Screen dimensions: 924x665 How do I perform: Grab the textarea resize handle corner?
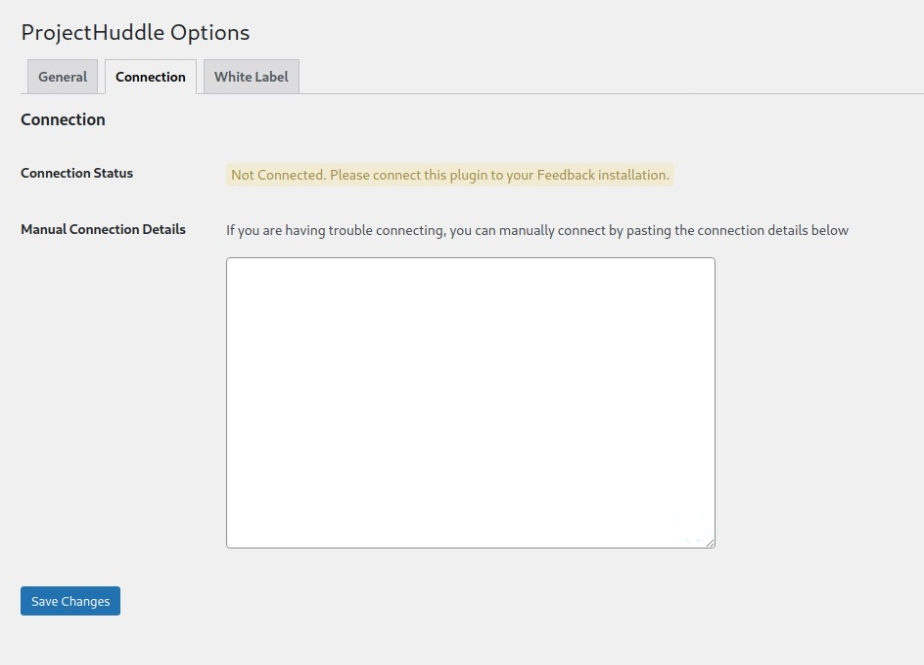tap(709, 542)
